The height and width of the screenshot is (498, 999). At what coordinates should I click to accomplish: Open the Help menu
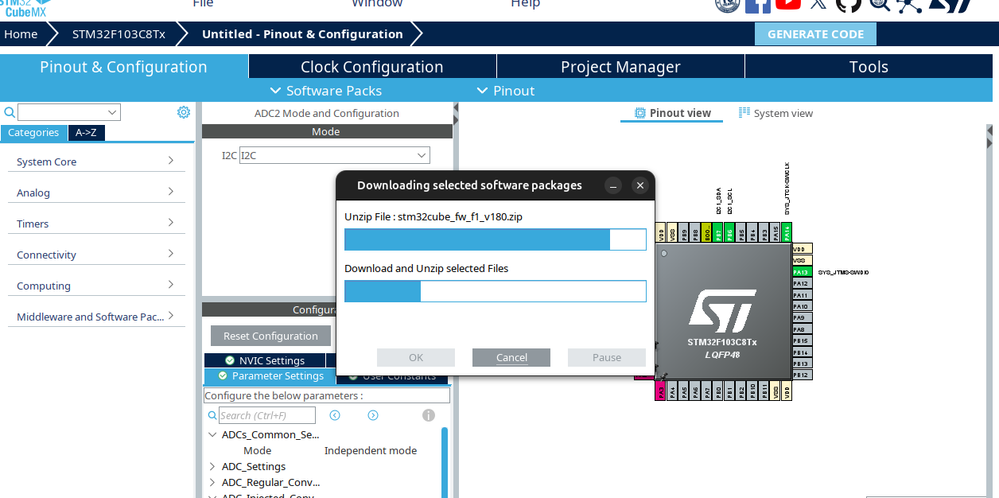[525, 4]
